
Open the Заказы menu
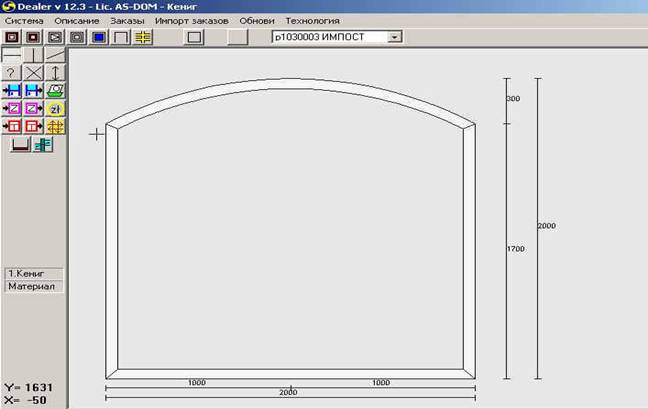127,21
